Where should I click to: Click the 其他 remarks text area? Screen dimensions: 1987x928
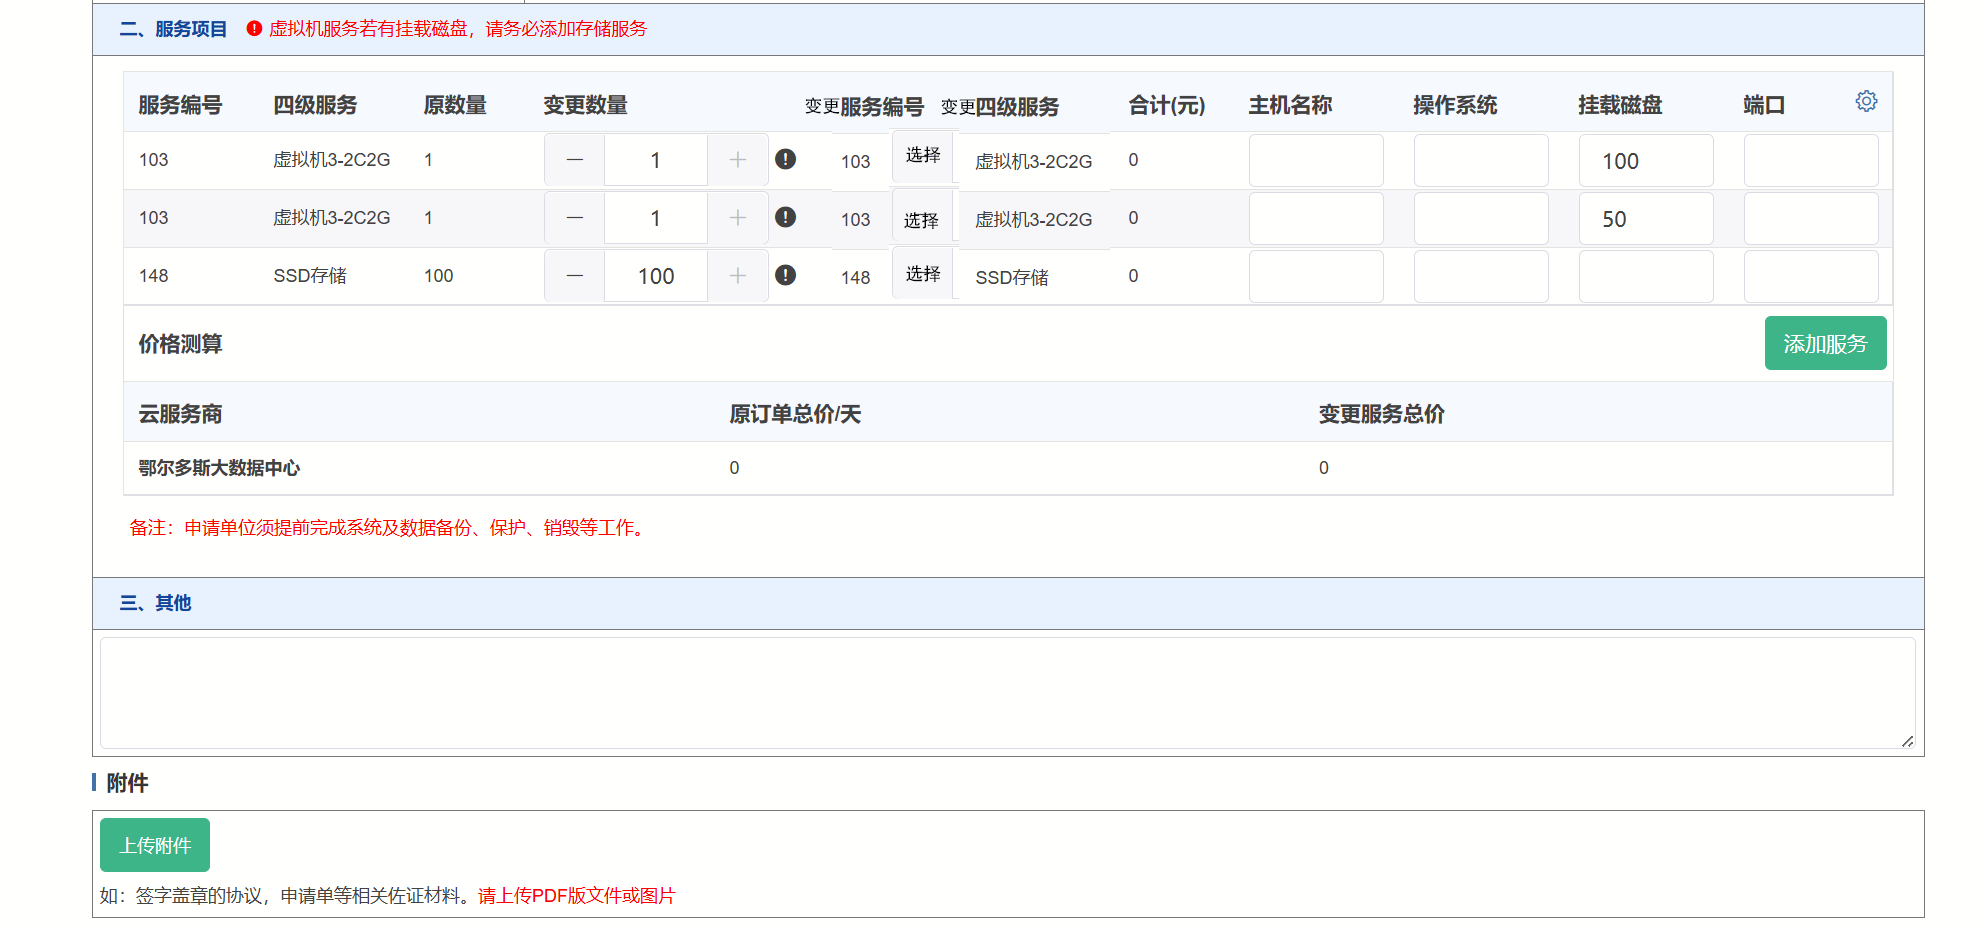[1008, 693]
